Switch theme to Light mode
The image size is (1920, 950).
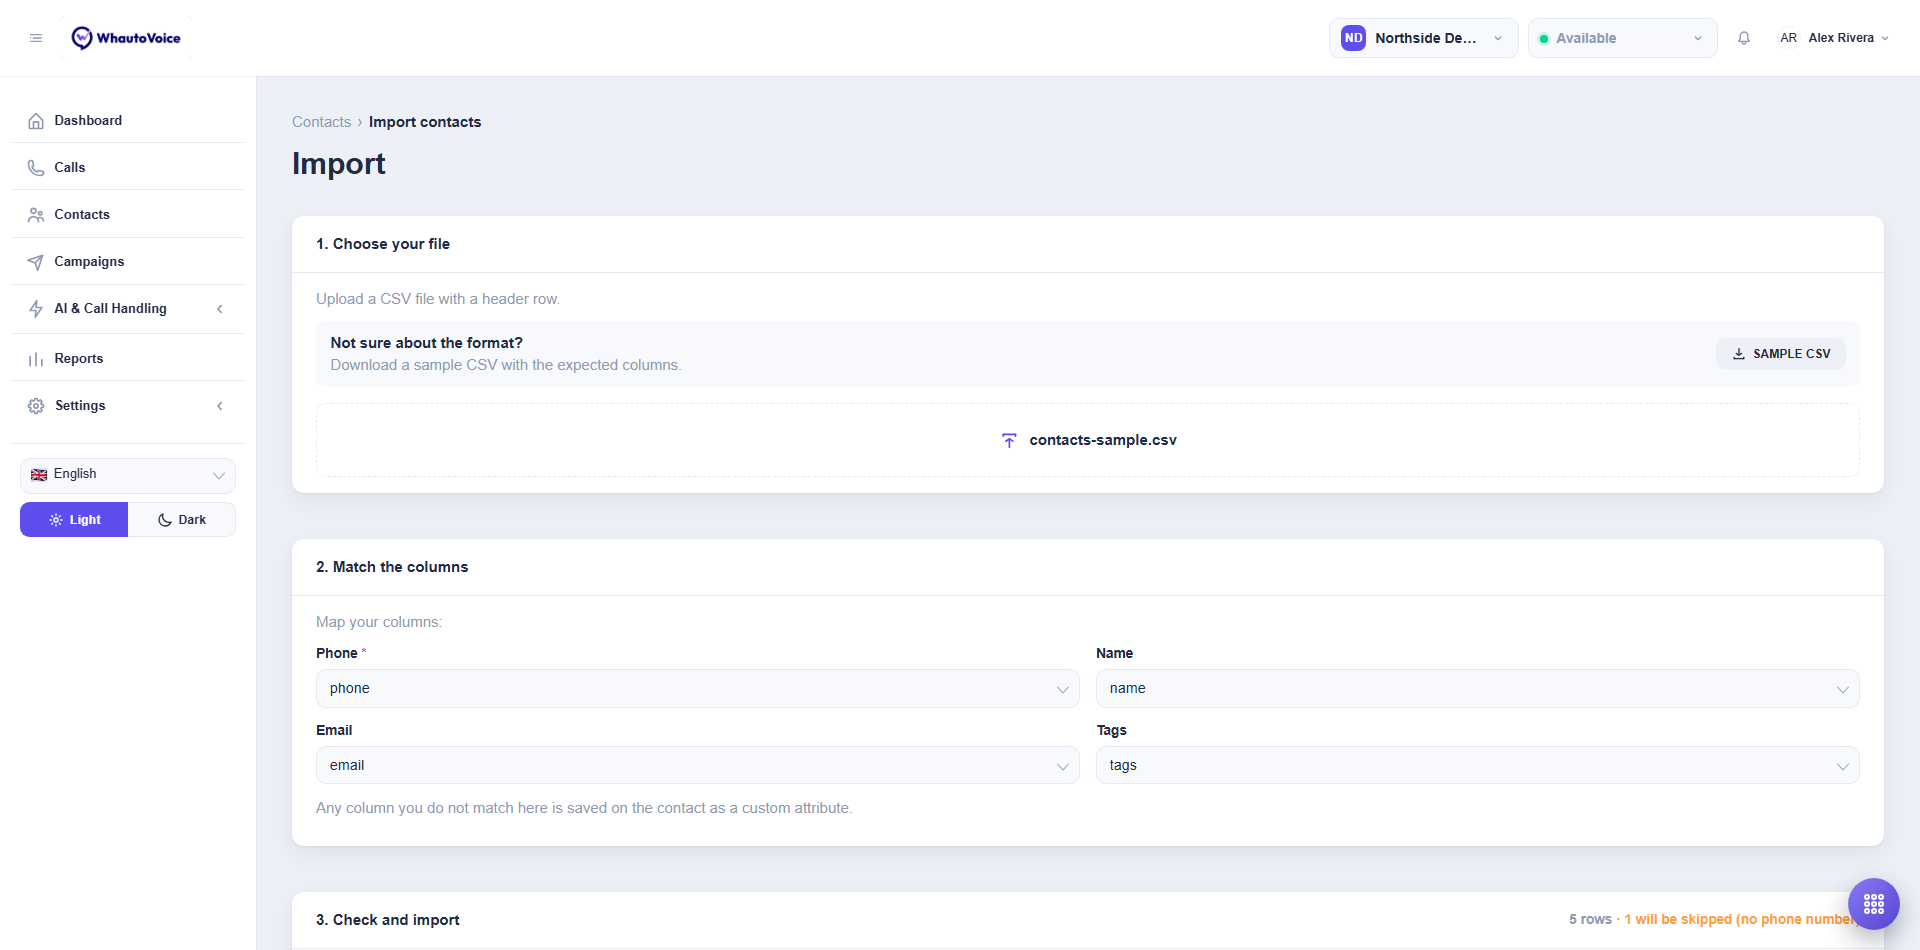tap(74, 520)
